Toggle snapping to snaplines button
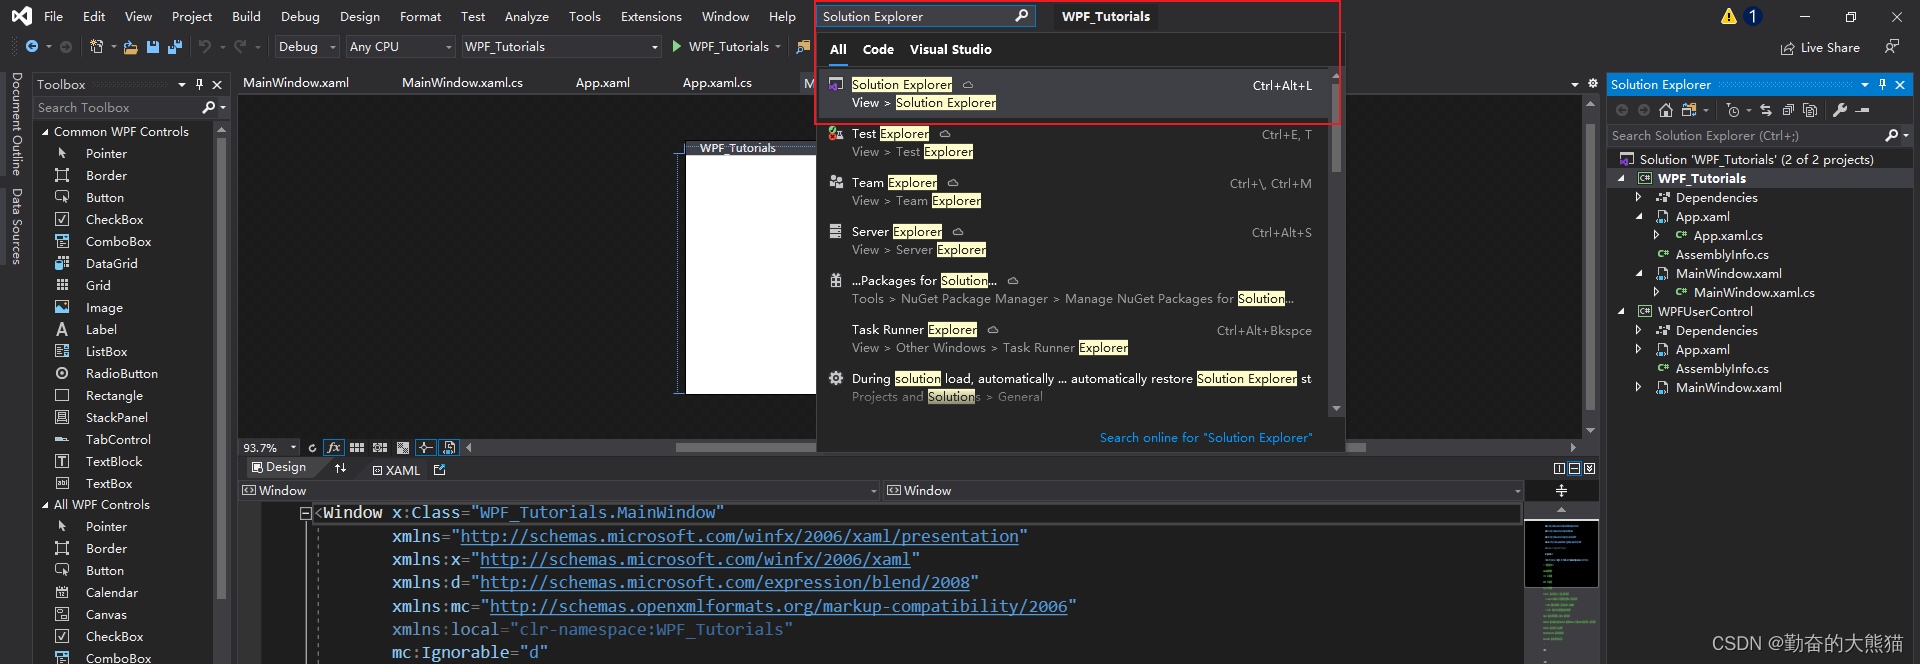The image size is (1920, 664). (x=426, y=448)
